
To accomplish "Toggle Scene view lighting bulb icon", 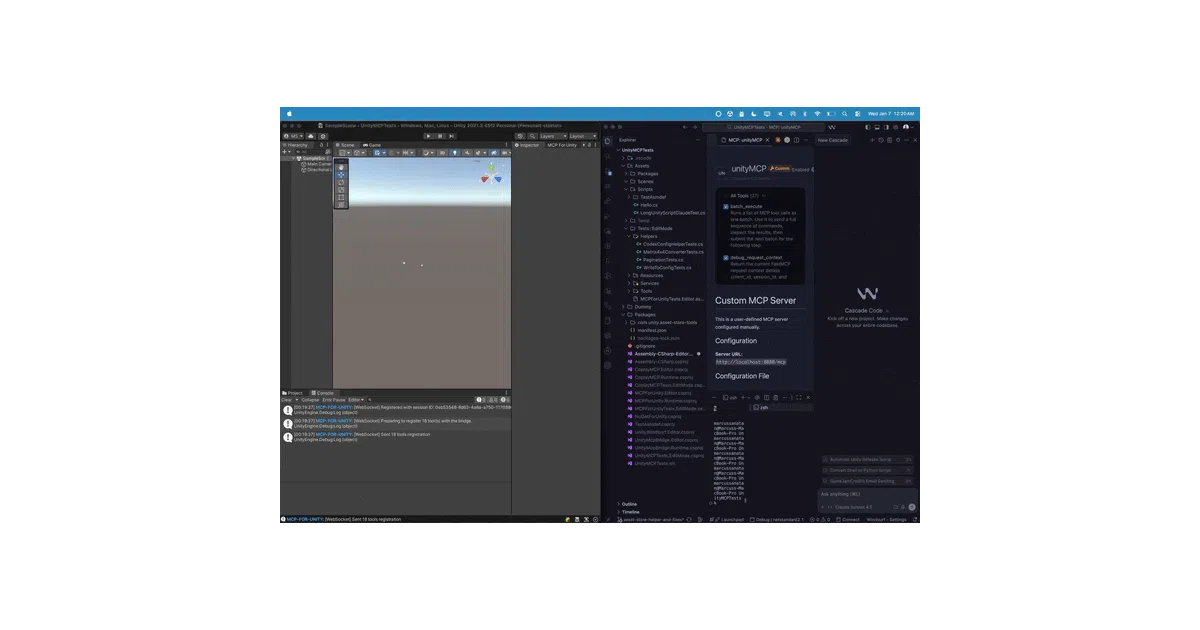I will (455, 153).
